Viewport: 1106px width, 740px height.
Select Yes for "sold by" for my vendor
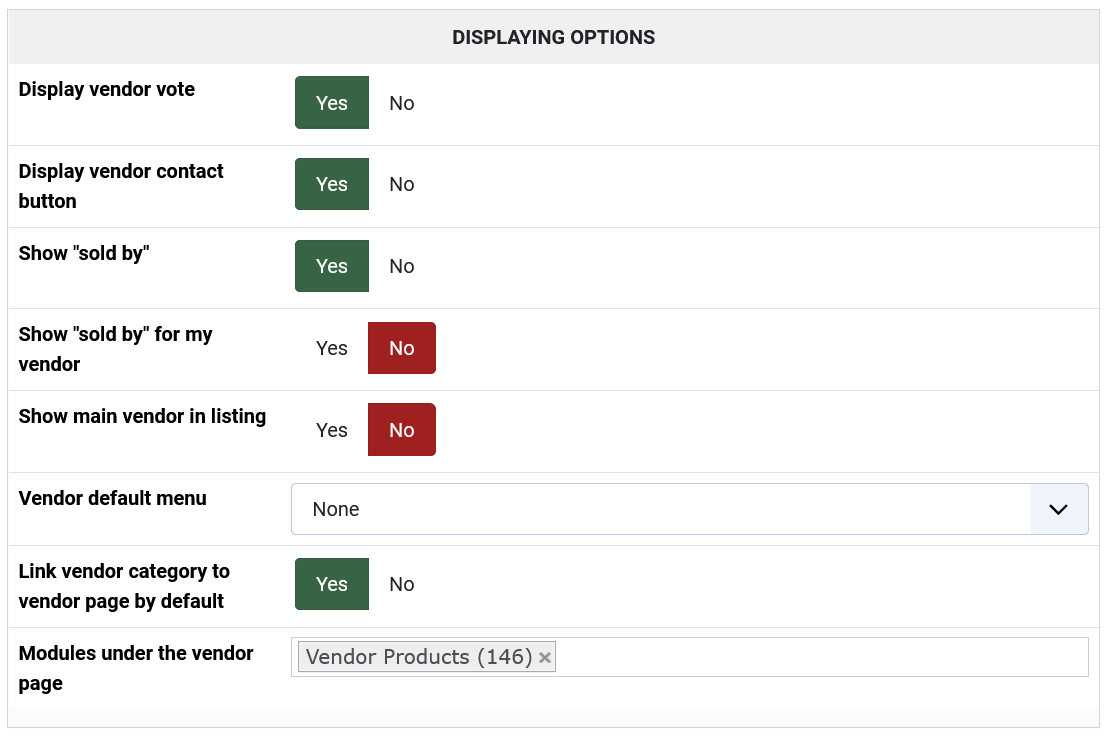332,348
